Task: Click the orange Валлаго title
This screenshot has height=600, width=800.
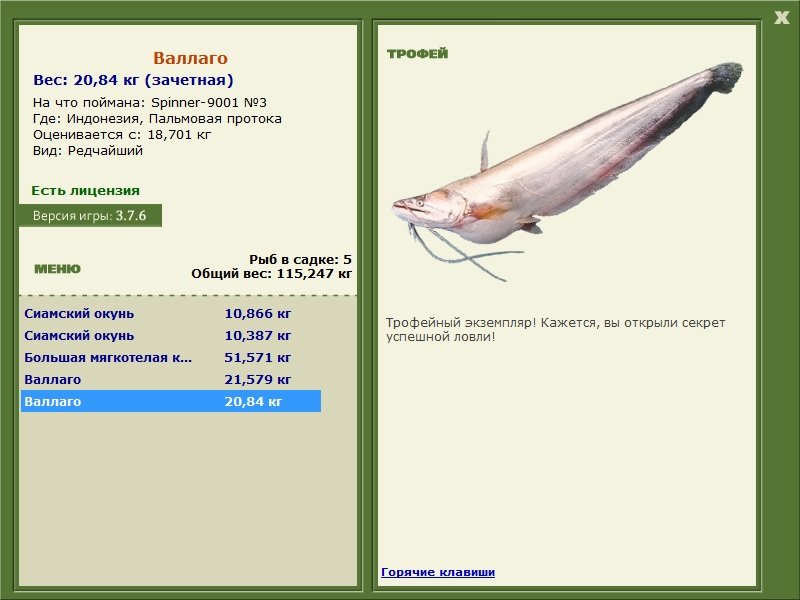Action: tap(190, 59)
